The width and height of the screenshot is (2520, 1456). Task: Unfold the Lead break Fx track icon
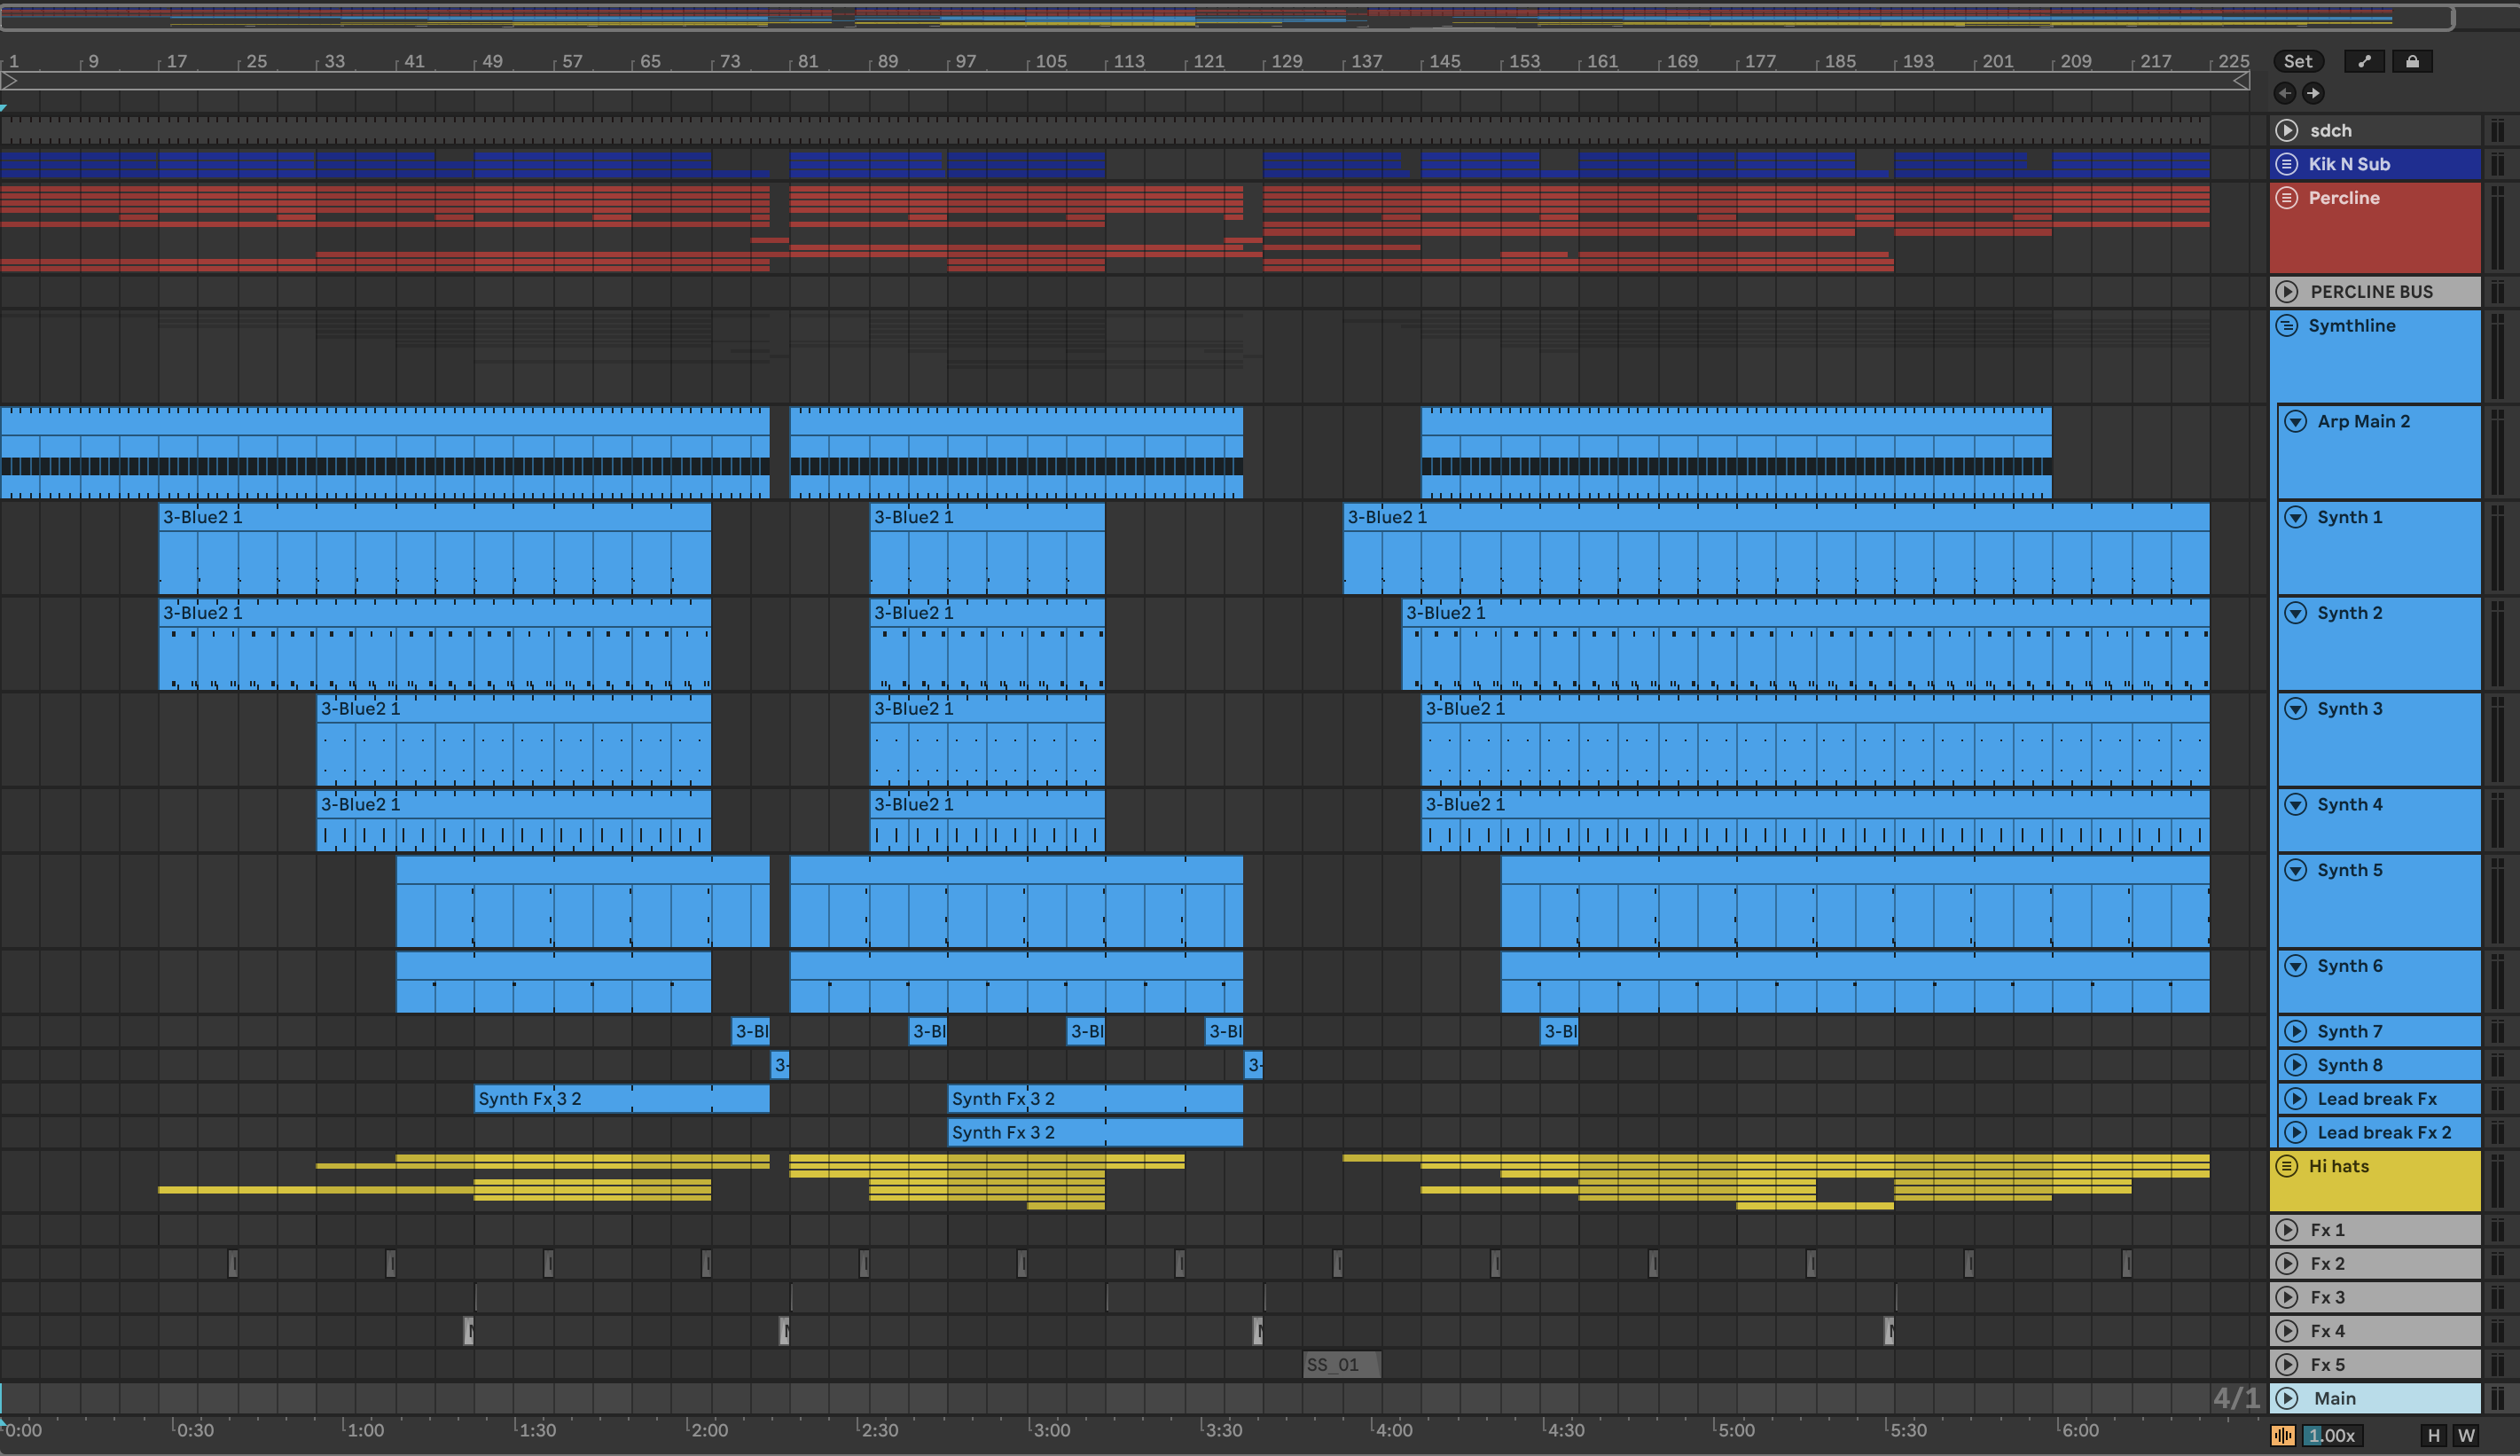[2296, 1099]
